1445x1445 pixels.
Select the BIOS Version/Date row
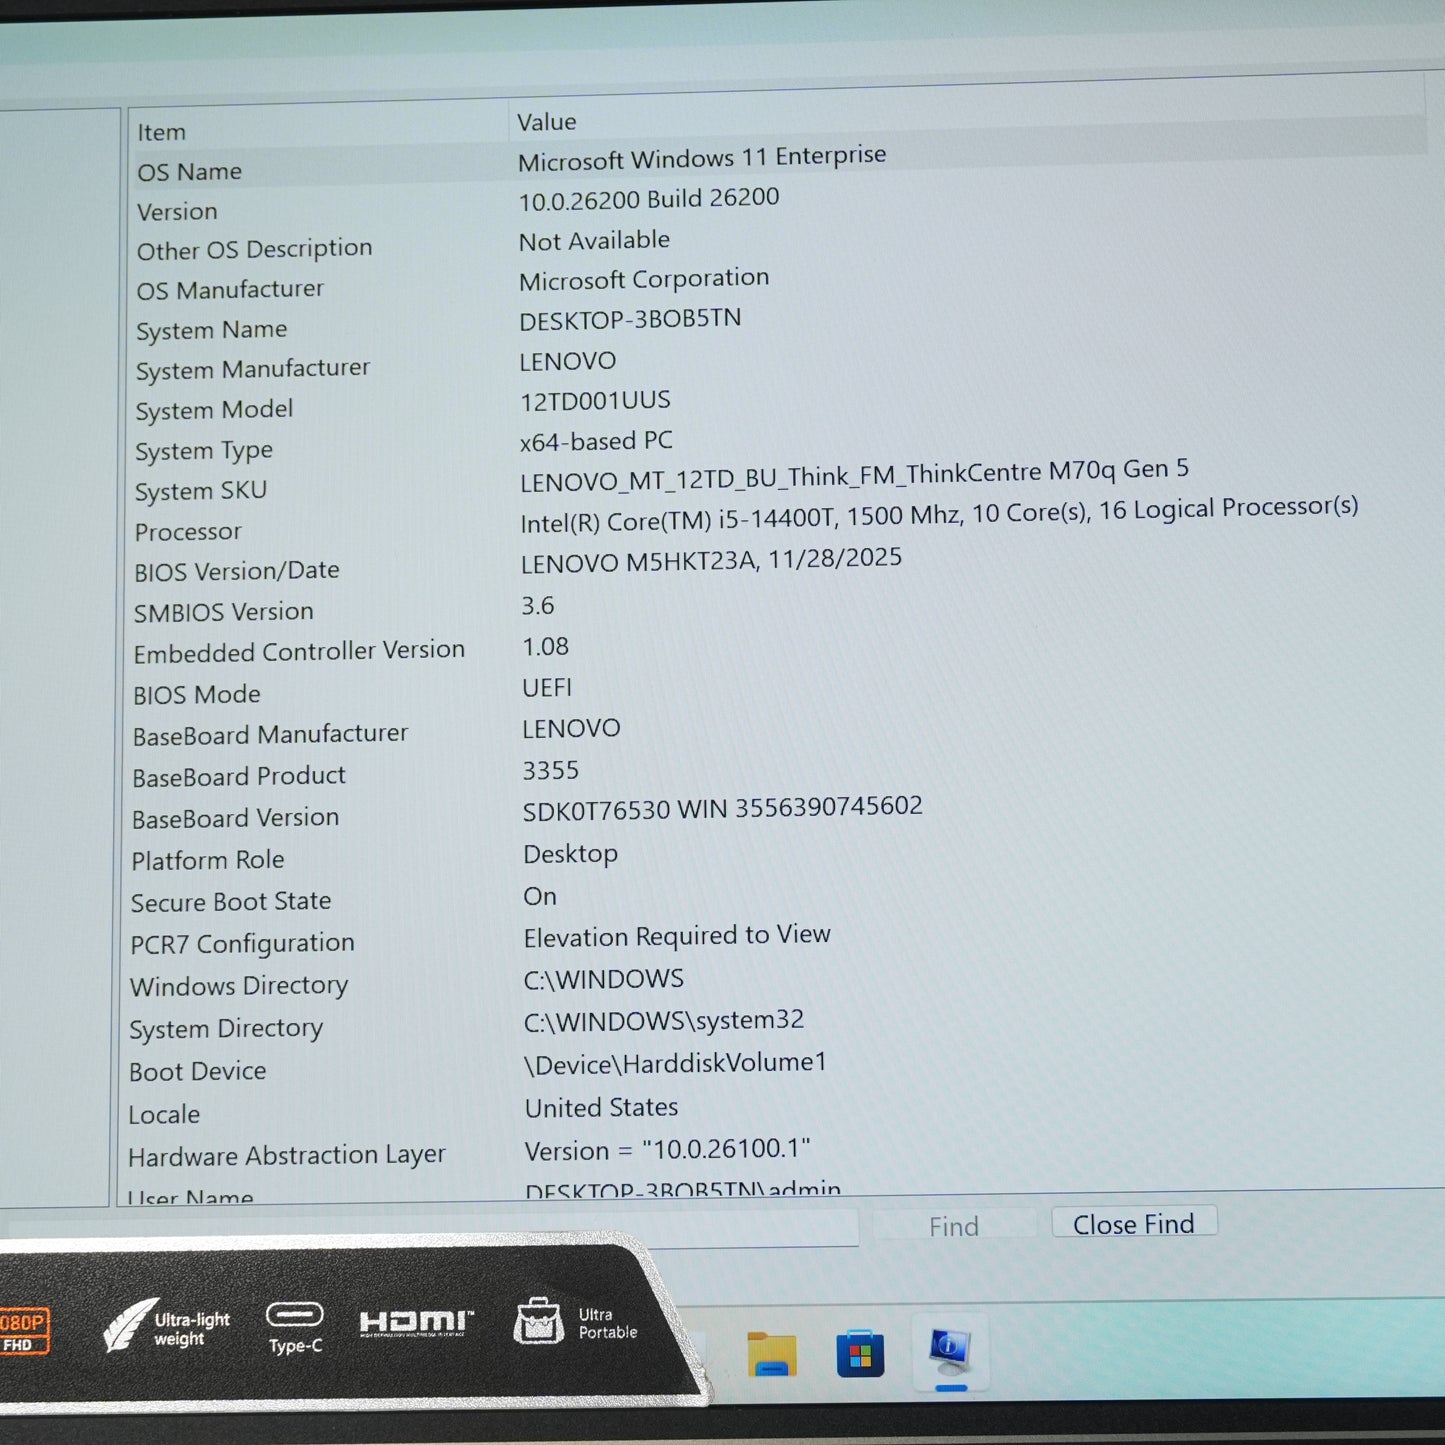tap(237, 571)
